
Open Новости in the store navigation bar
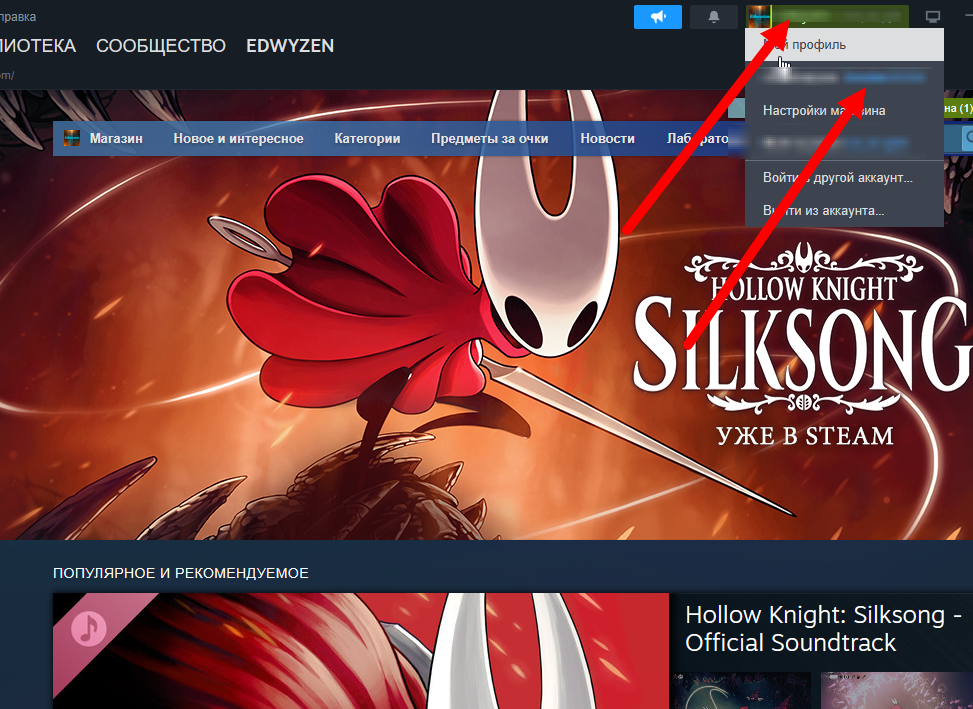(608, 138)
